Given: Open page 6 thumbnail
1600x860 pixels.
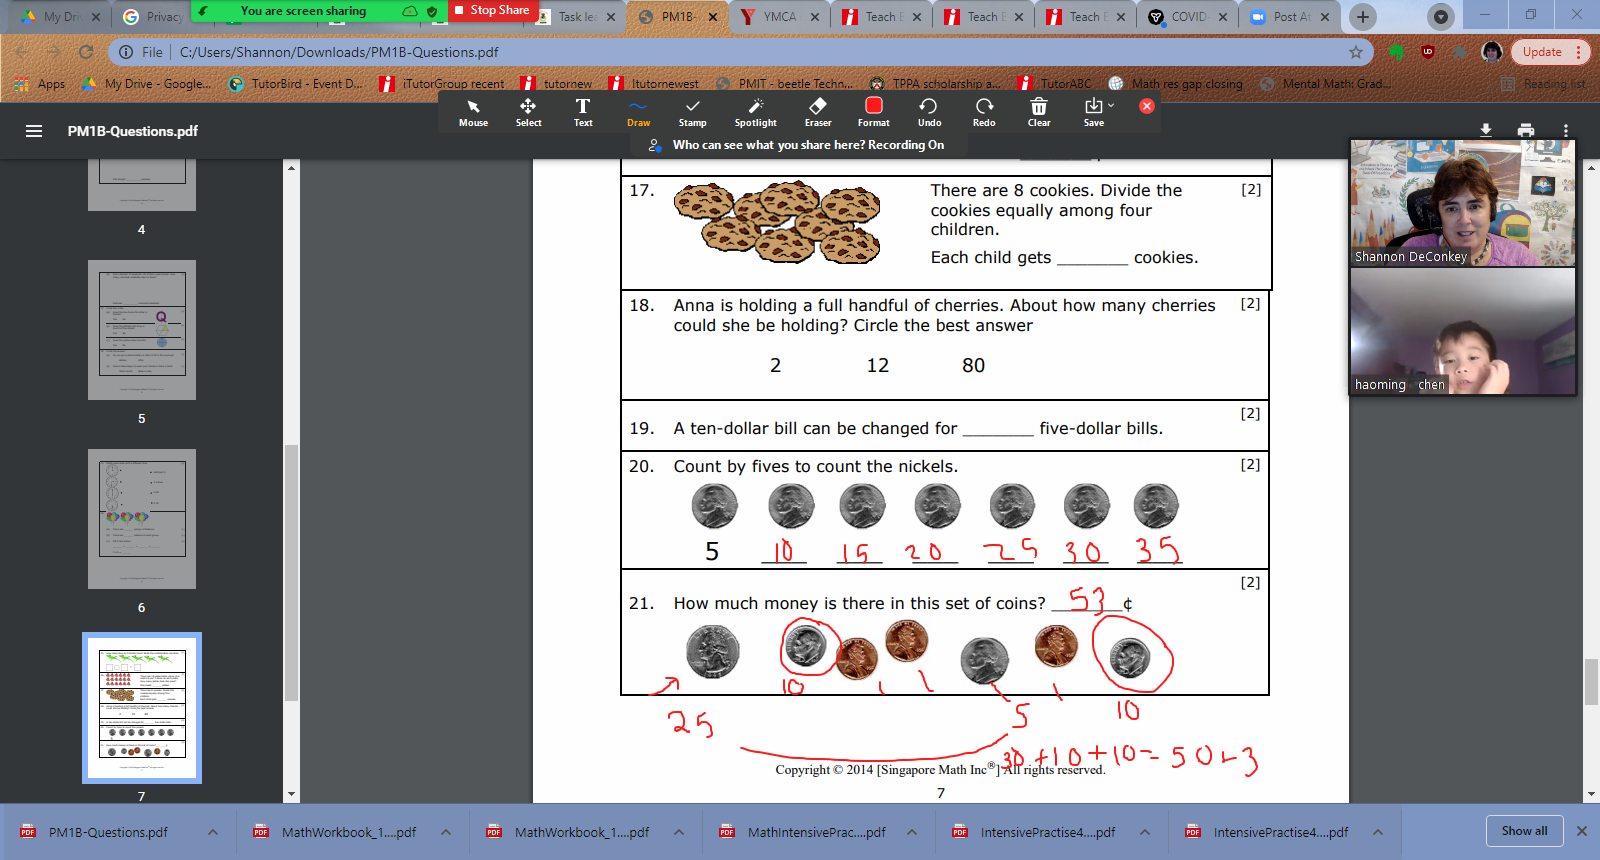Looking at the screenshot, I should coord(142,519).
